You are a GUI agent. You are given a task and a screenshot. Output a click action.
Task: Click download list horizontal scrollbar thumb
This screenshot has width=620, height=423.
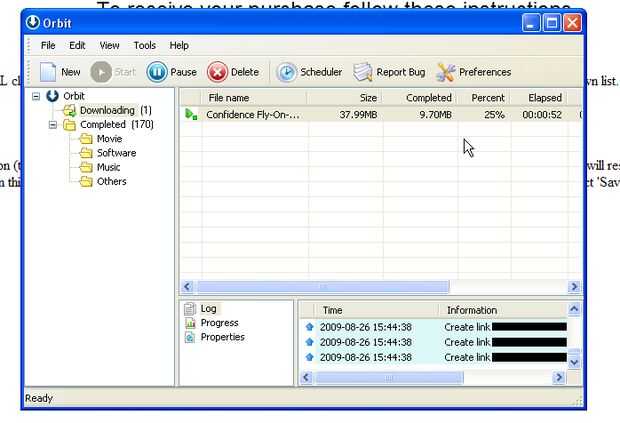[x=323, y=286]
